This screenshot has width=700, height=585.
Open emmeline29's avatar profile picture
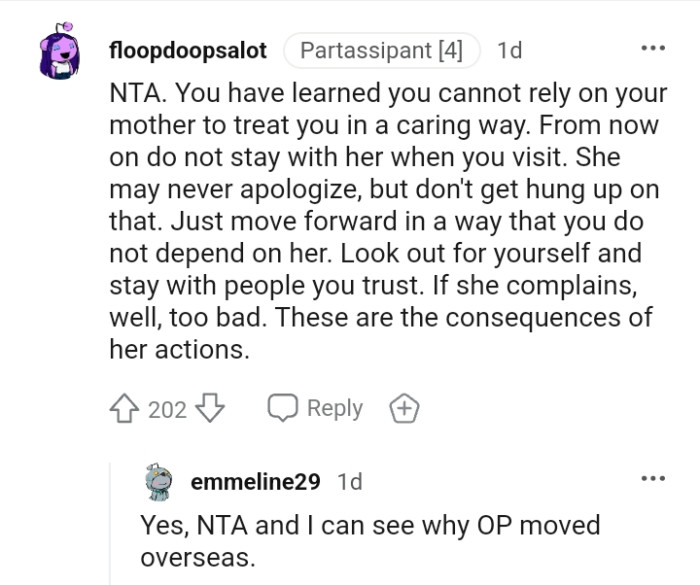tap(158, 482)
